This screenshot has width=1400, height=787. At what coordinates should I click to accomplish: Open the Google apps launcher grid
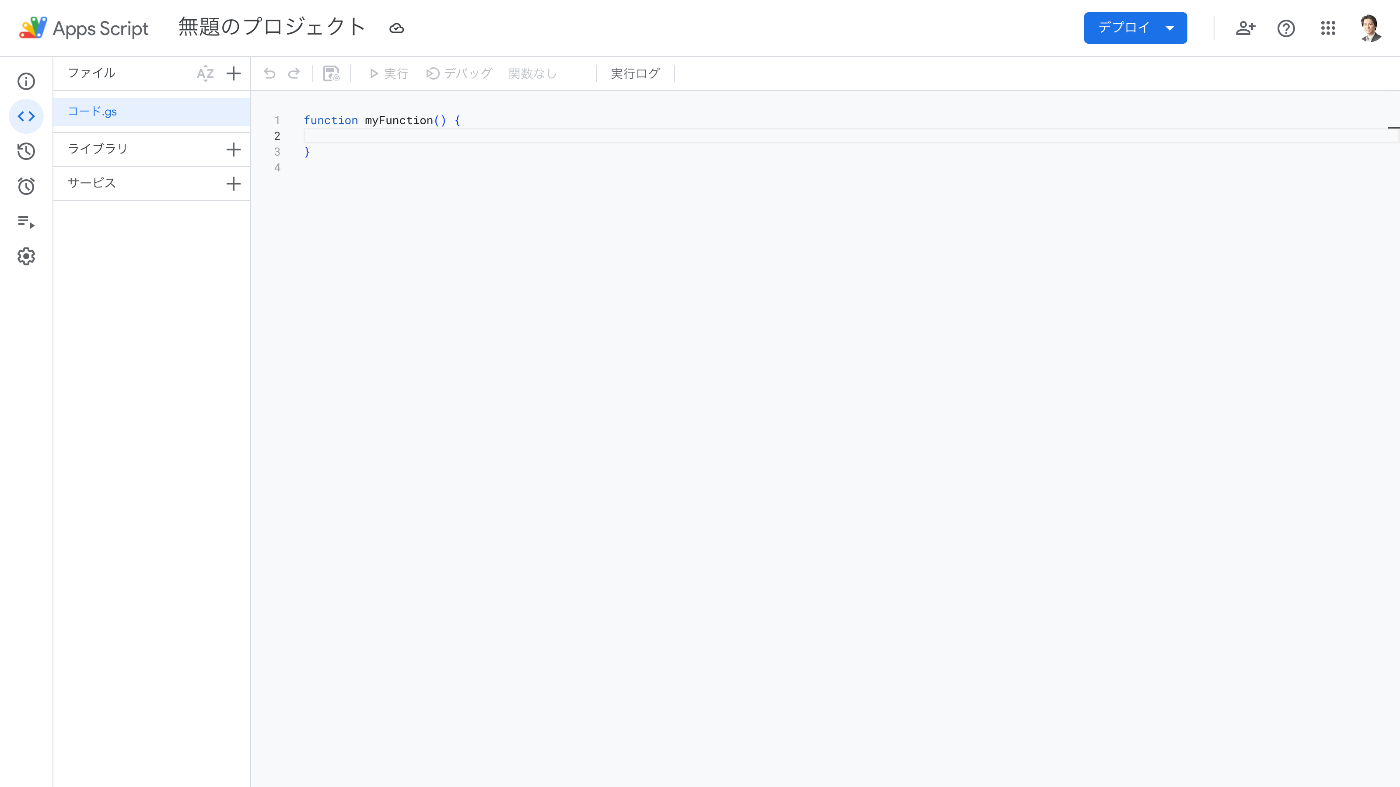[x=1328, y=28]
